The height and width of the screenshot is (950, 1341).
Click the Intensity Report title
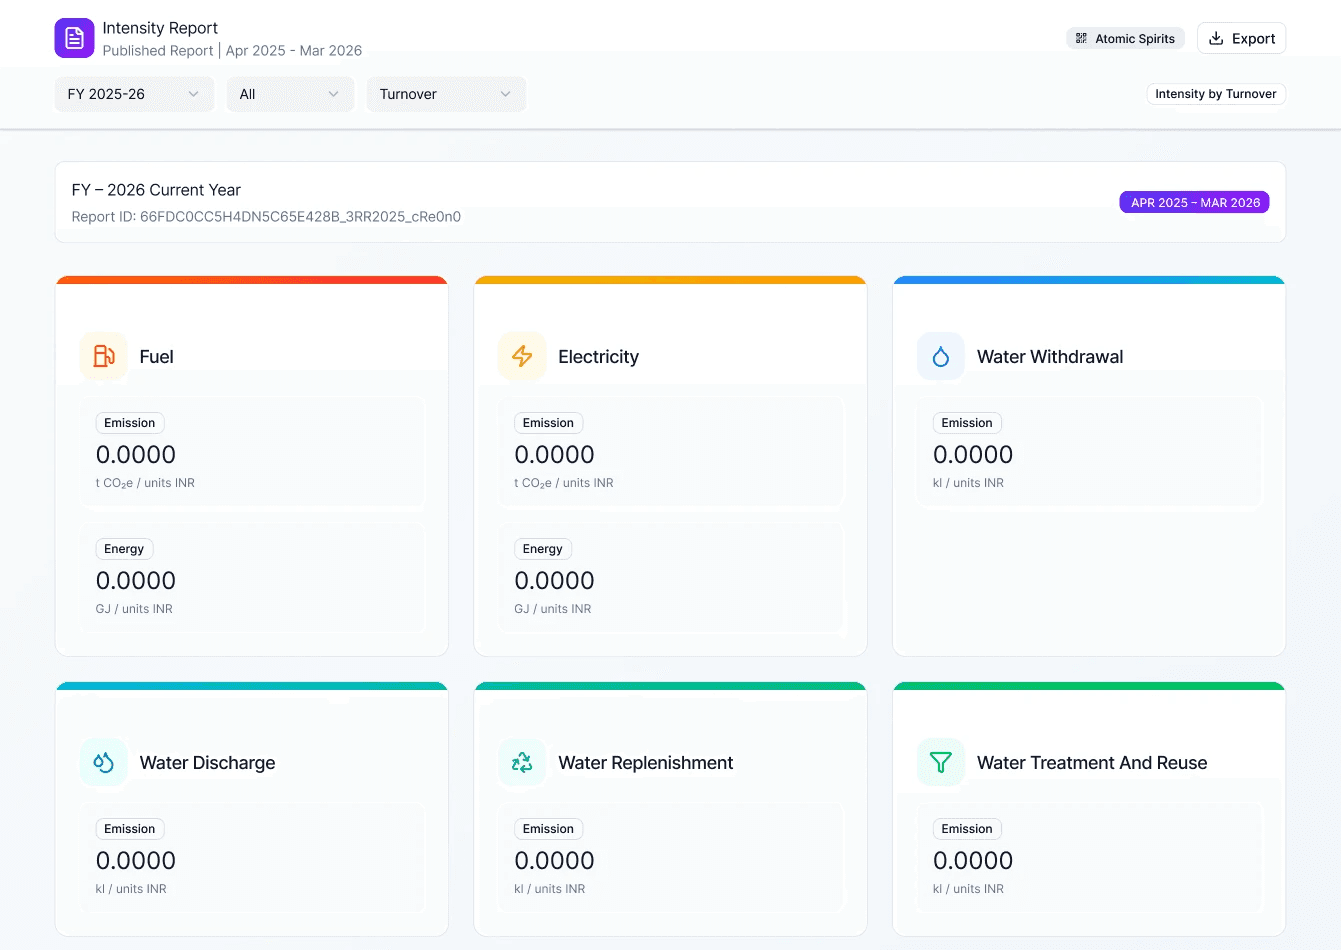pos(160,28)
